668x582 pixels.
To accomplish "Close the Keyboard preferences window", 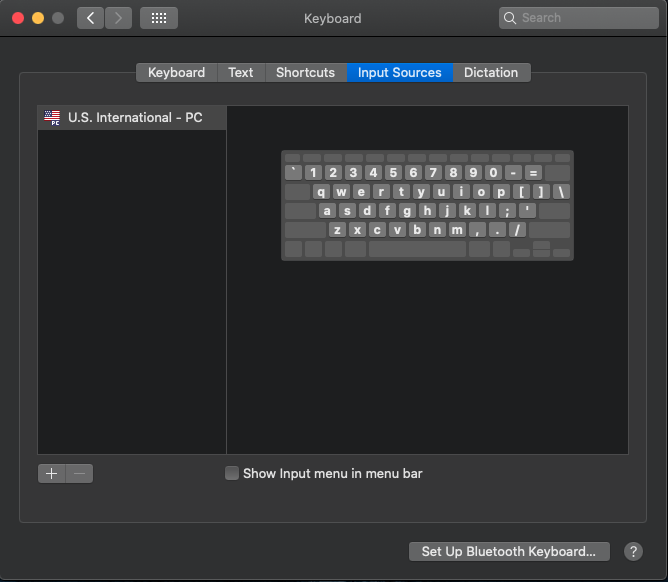I will [x=18, y=18].
